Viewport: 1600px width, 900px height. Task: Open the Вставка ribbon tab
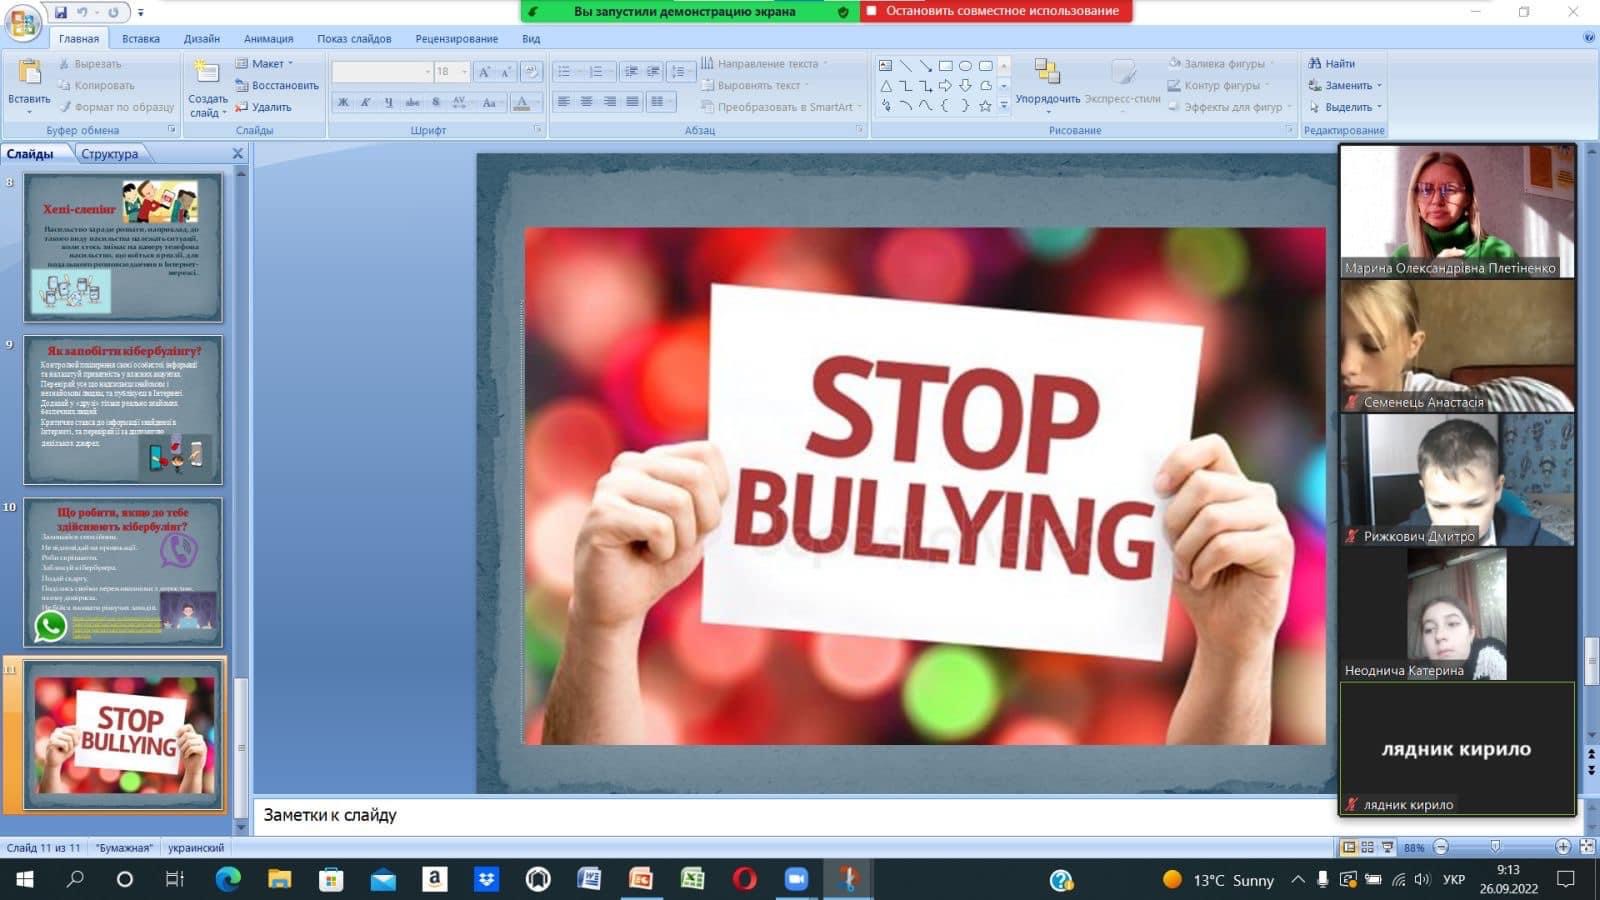point(141,39)
